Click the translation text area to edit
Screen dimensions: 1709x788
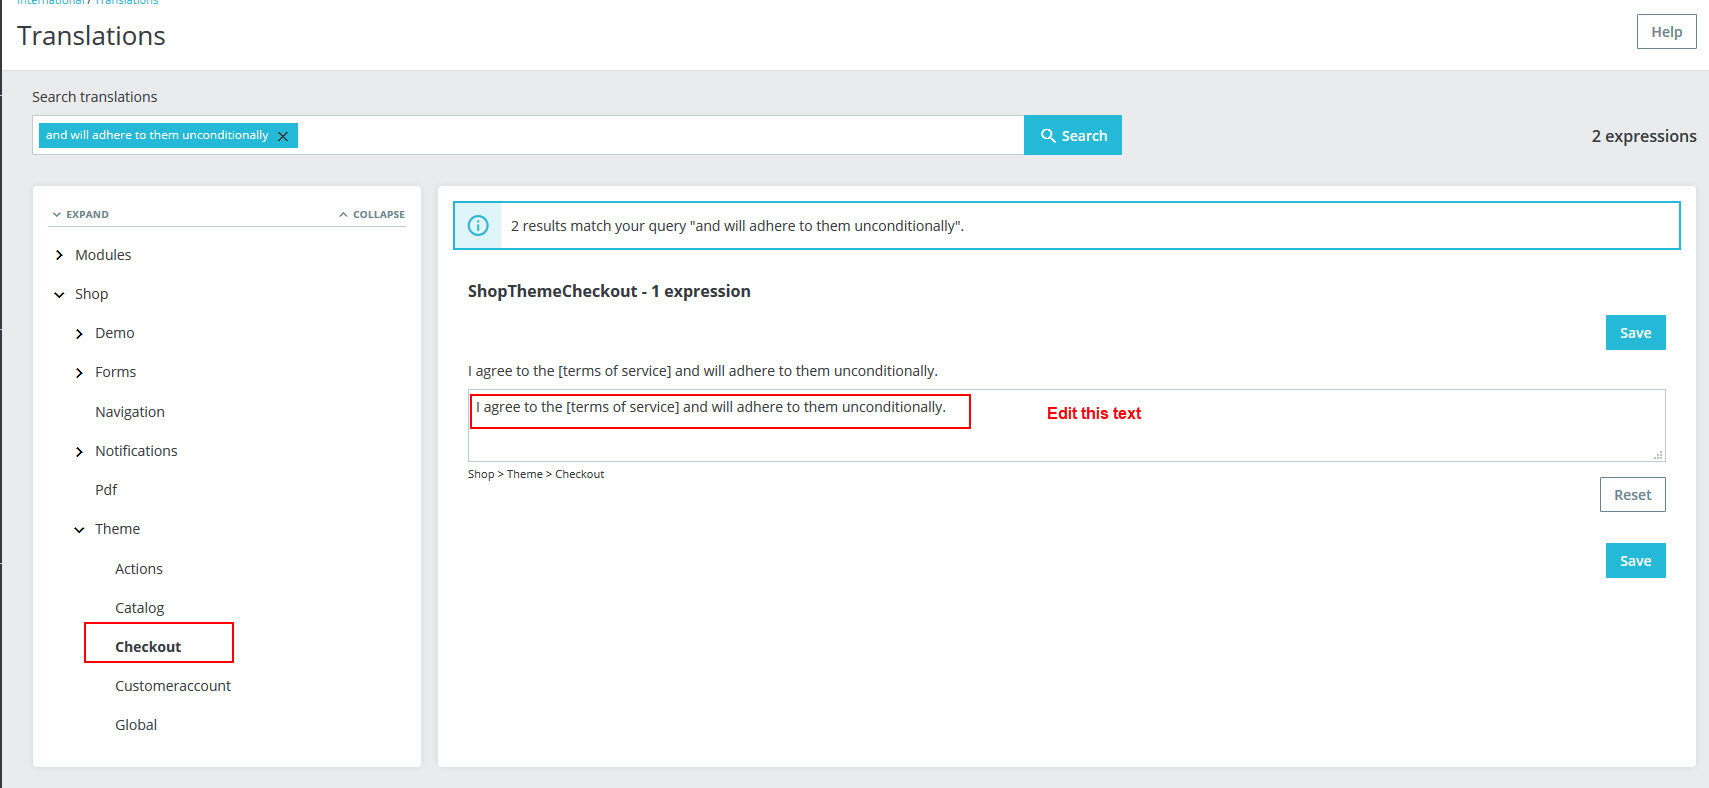(1066, 425)
